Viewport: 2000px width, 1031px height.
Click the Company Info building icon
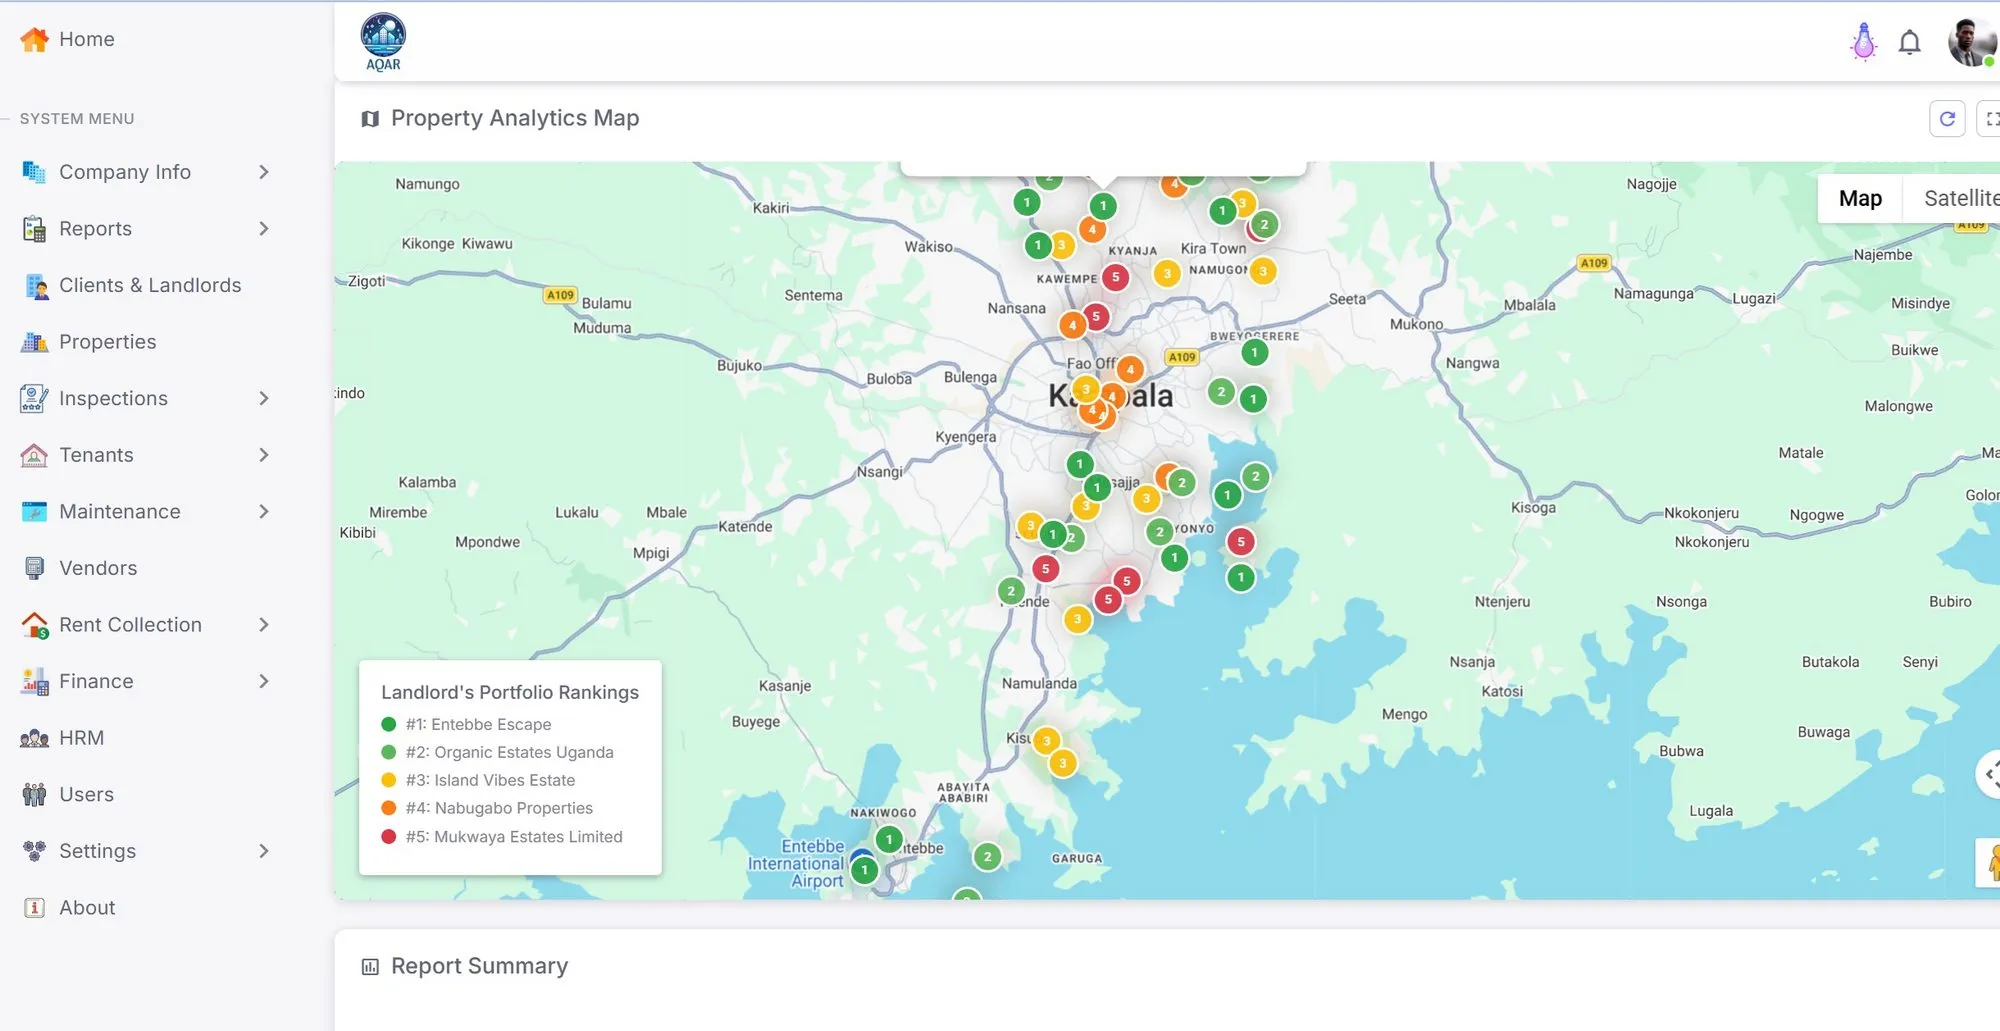coord(34,172)
